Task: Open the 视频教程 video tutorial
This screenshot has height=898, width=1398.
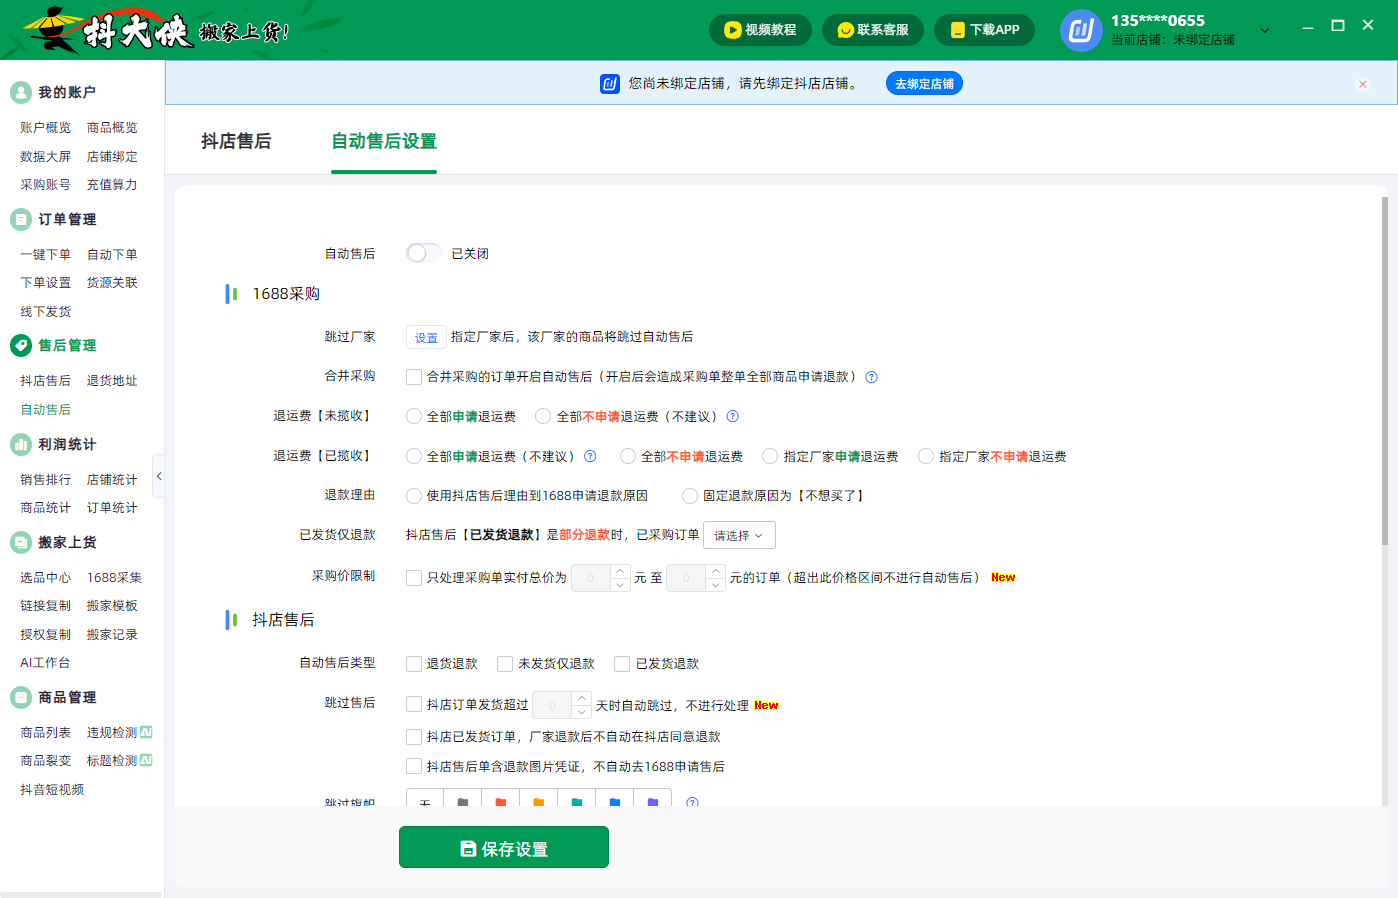Action: point(760,30)
